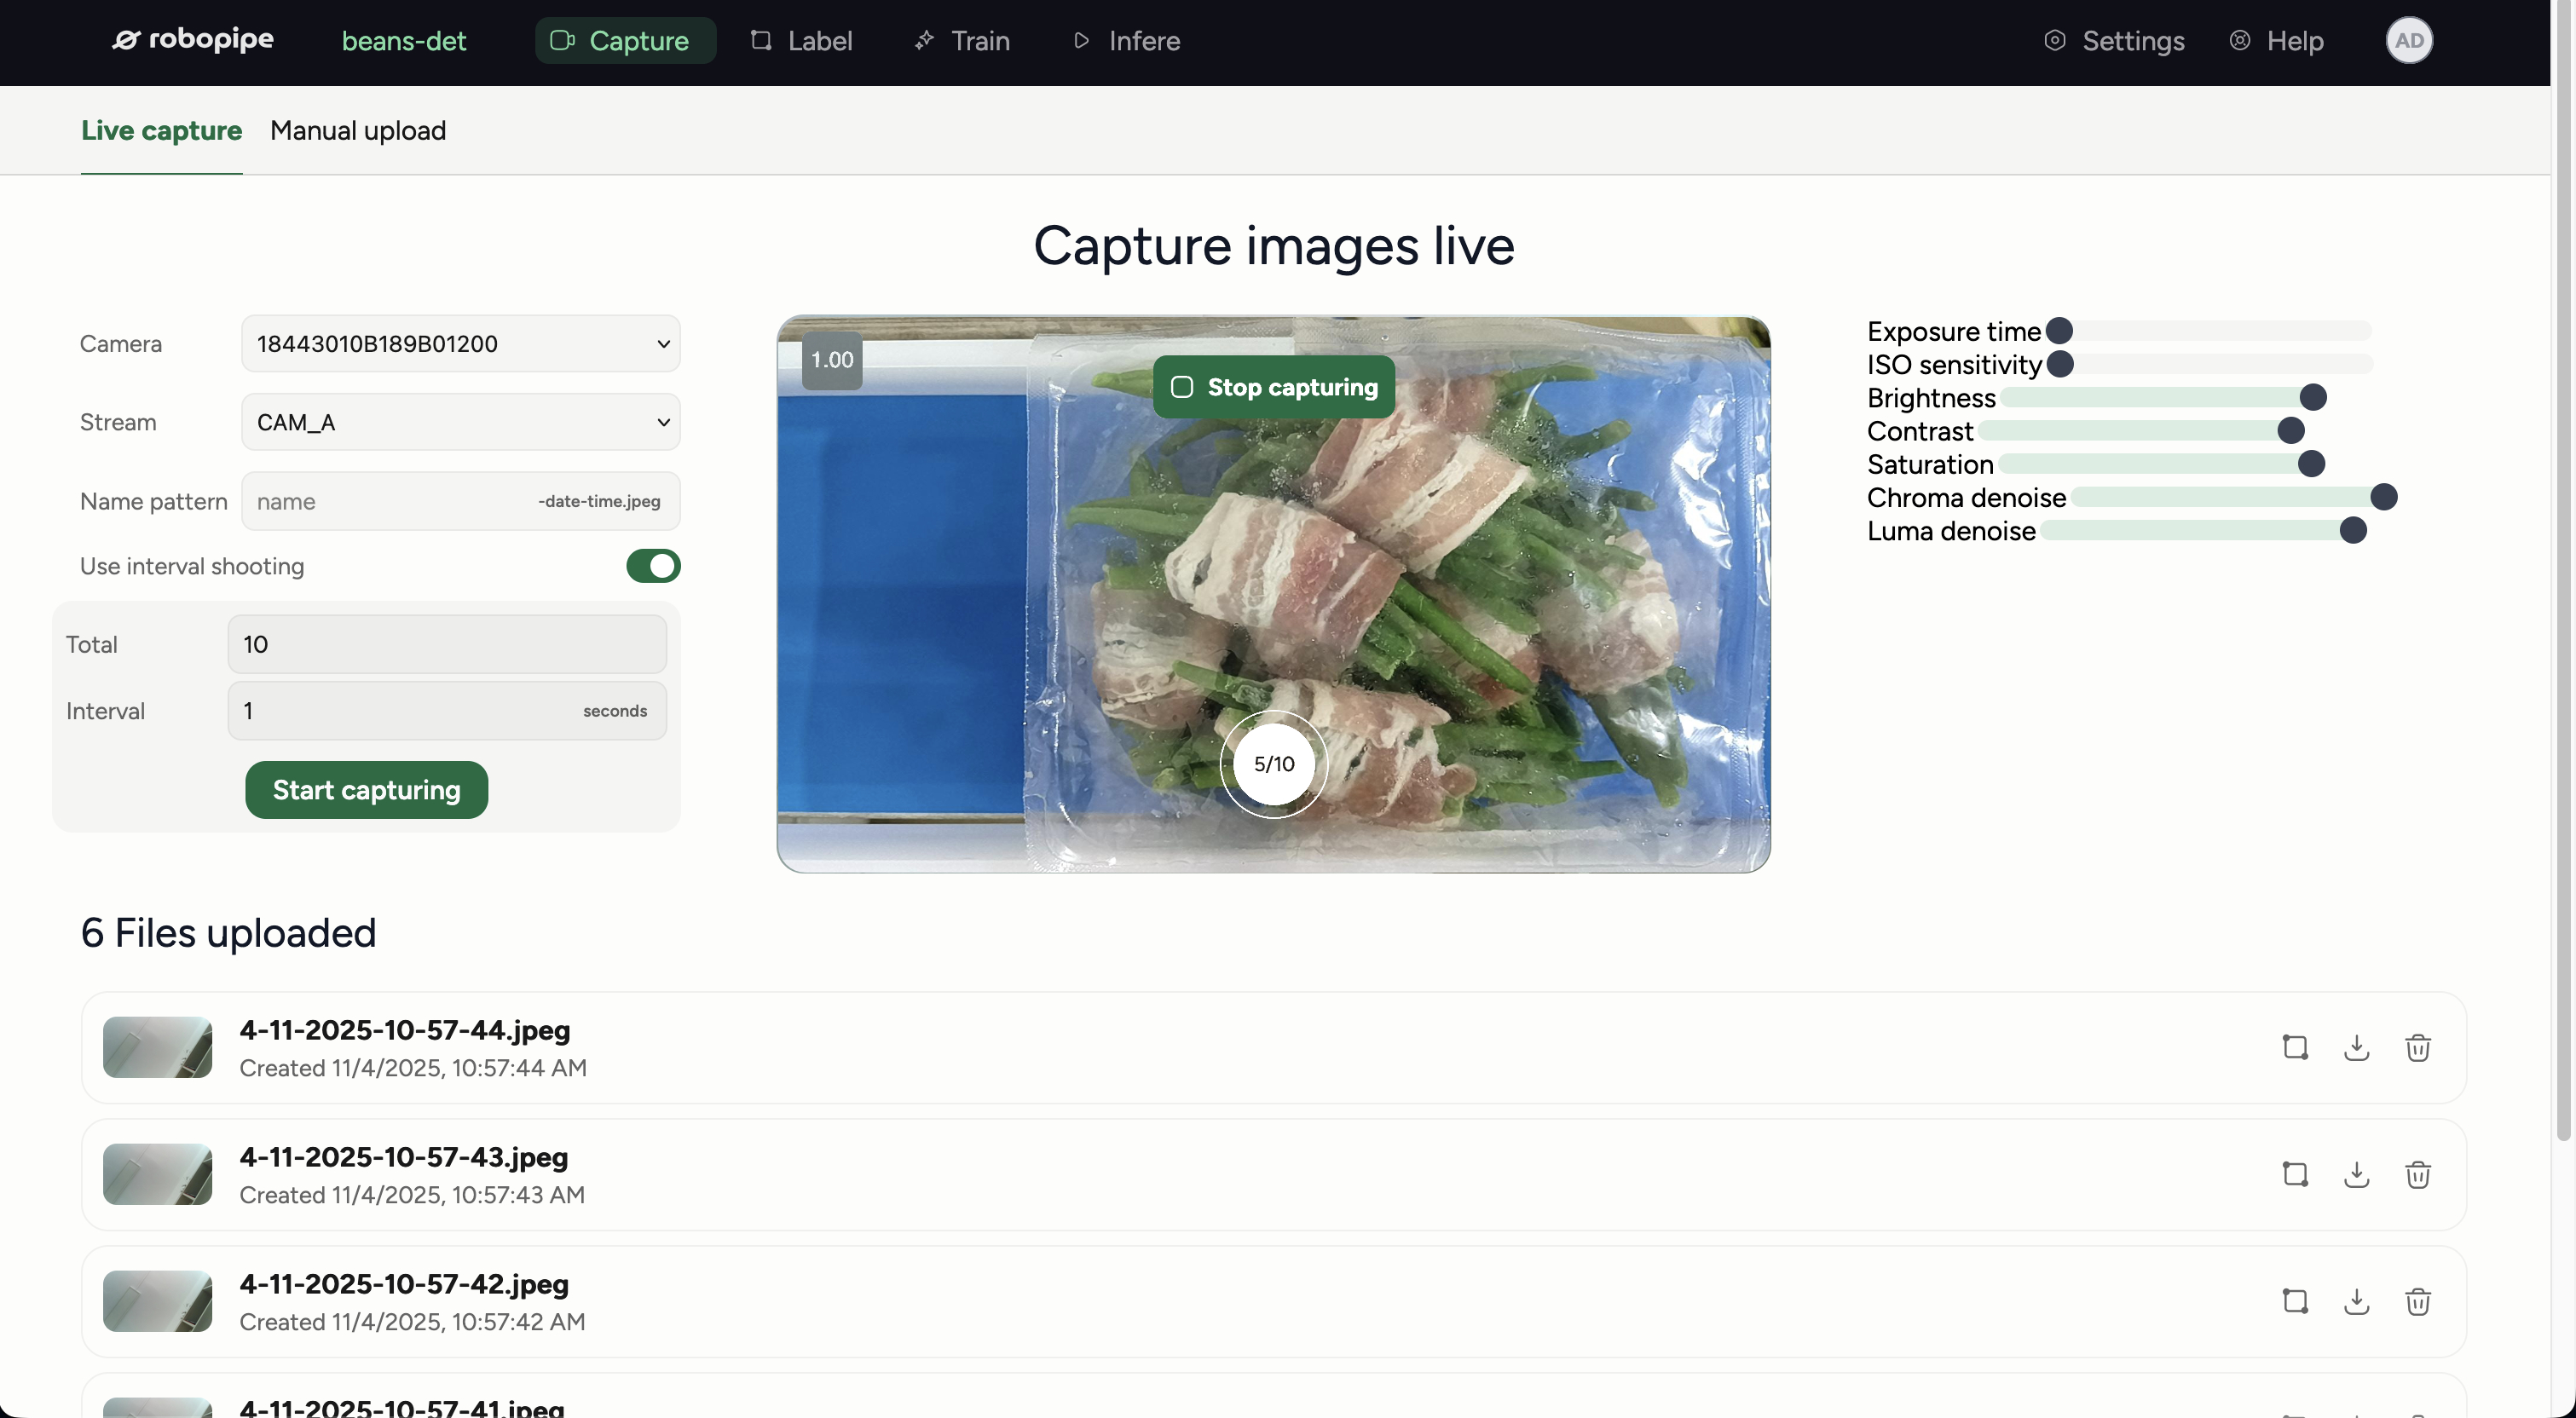Download the file 4-11-2025-10-57-44.jpeg
This screenshot has width=2576, height=1418.
[2357, 1048]
